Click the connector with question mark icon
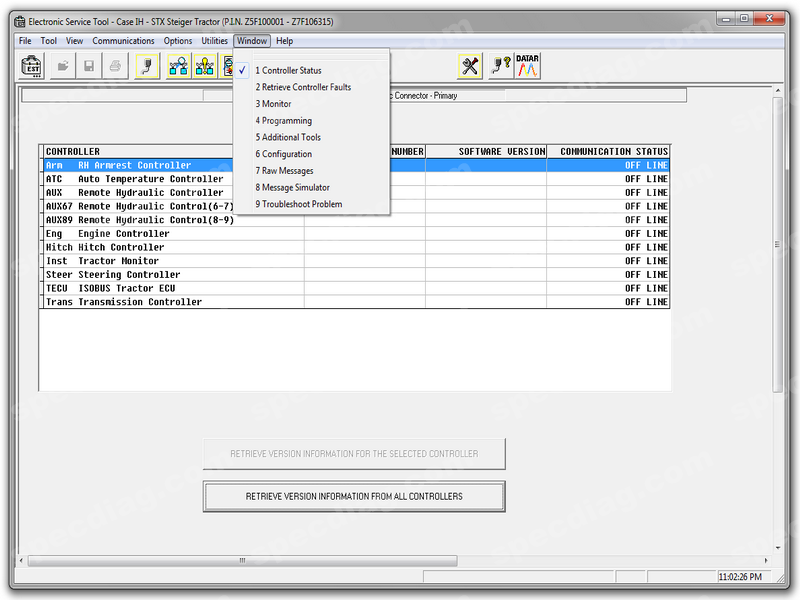This screenshot has width=800, height=600. (500, 66)
